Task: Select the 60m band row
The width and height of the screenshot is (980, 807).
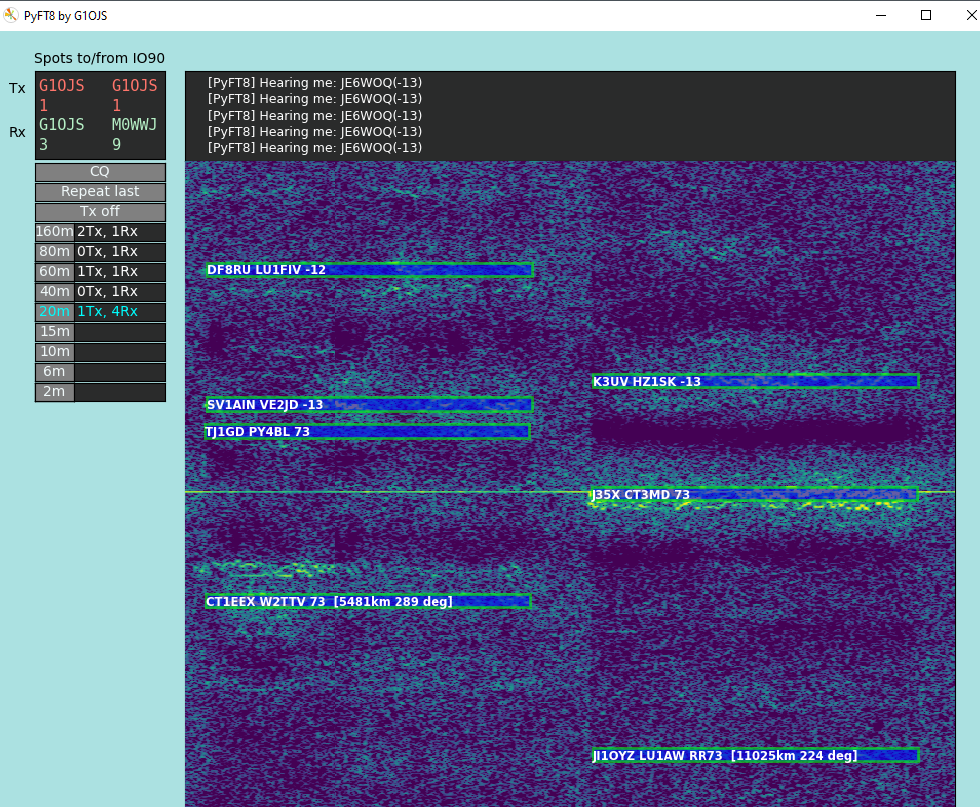Action: pyautogui.click(x=54, y=271)
